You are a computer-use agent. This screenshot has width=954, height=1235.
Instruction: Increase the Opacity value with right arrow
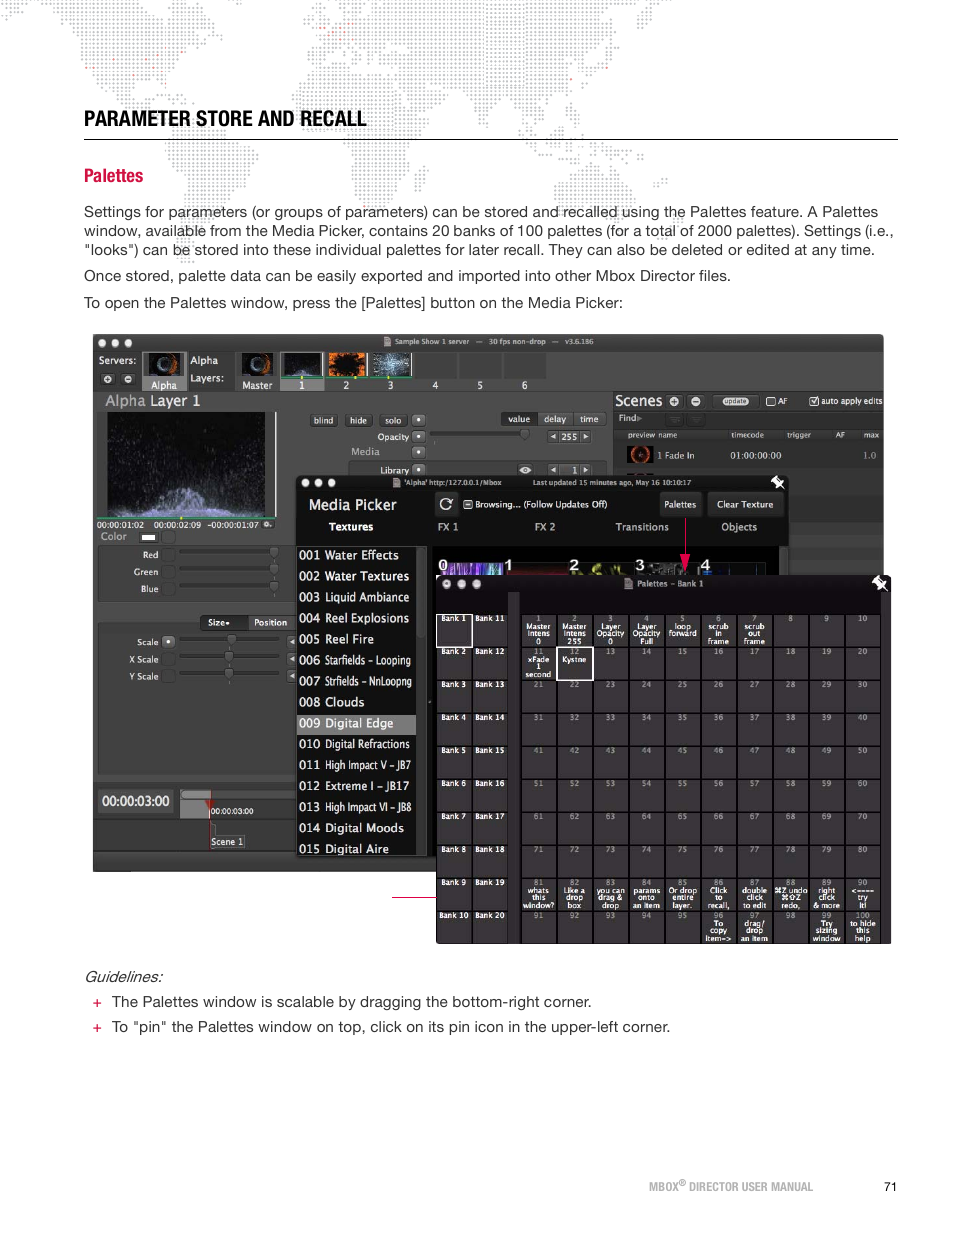586,437
